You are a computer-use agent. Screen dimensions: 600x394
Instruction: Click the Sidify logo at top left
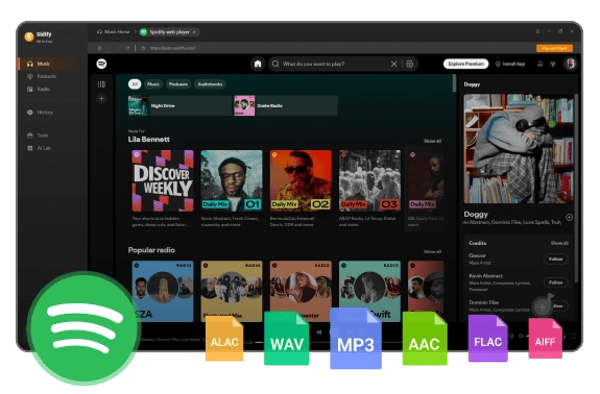pyautogui.click(x=29, y=37)
